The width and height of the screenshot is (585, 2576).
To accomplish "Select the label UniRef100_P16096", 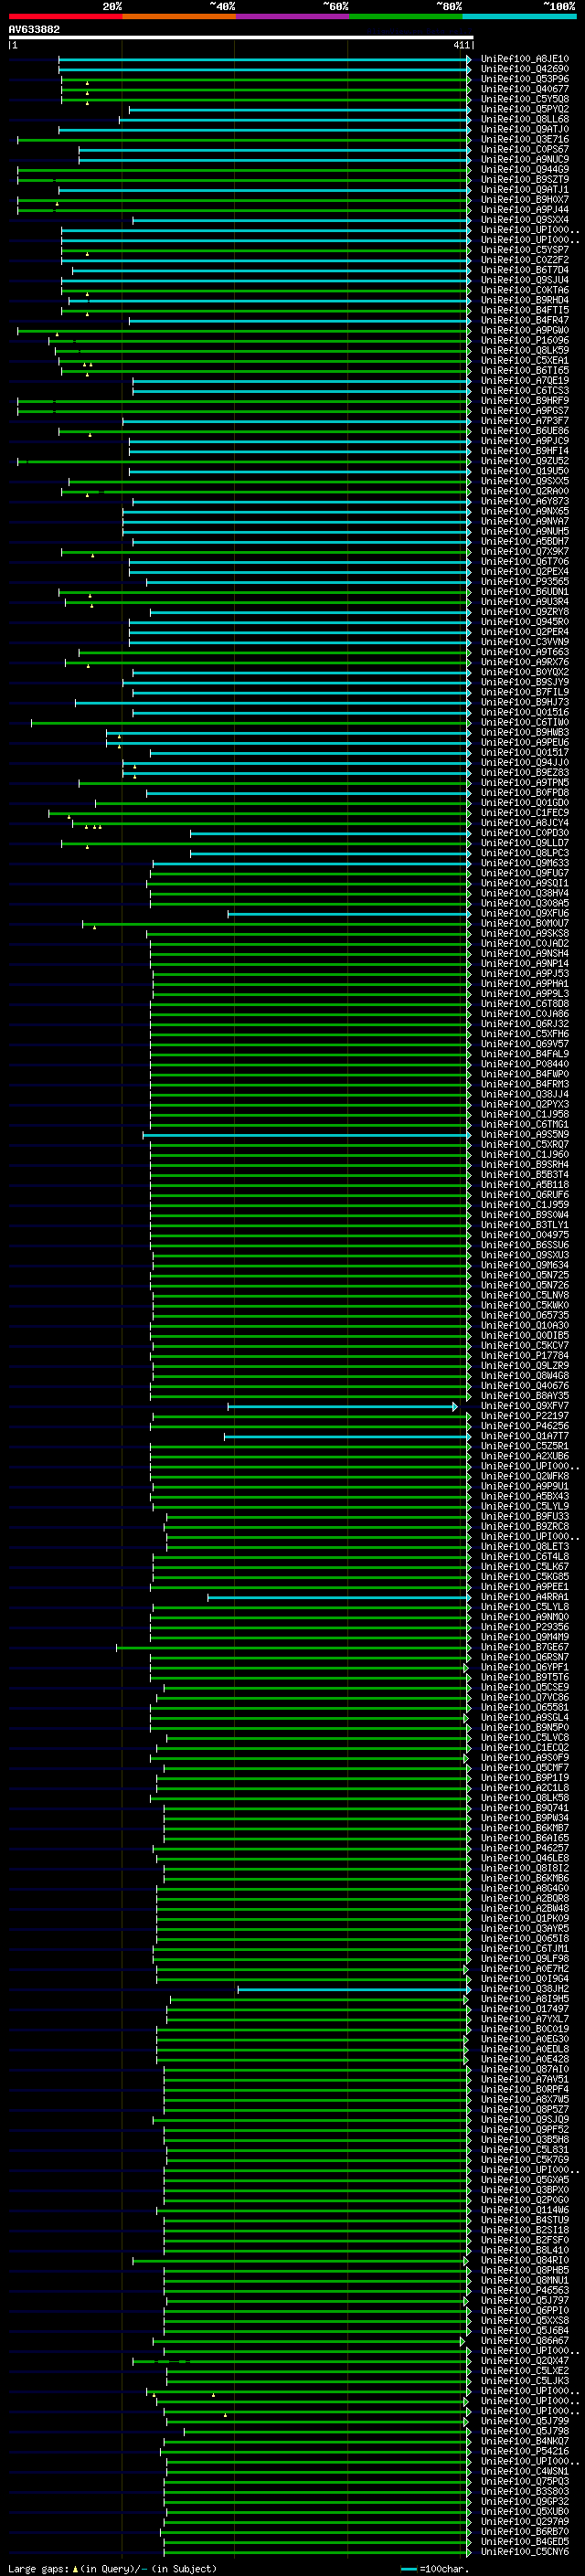I will [525, 340].
